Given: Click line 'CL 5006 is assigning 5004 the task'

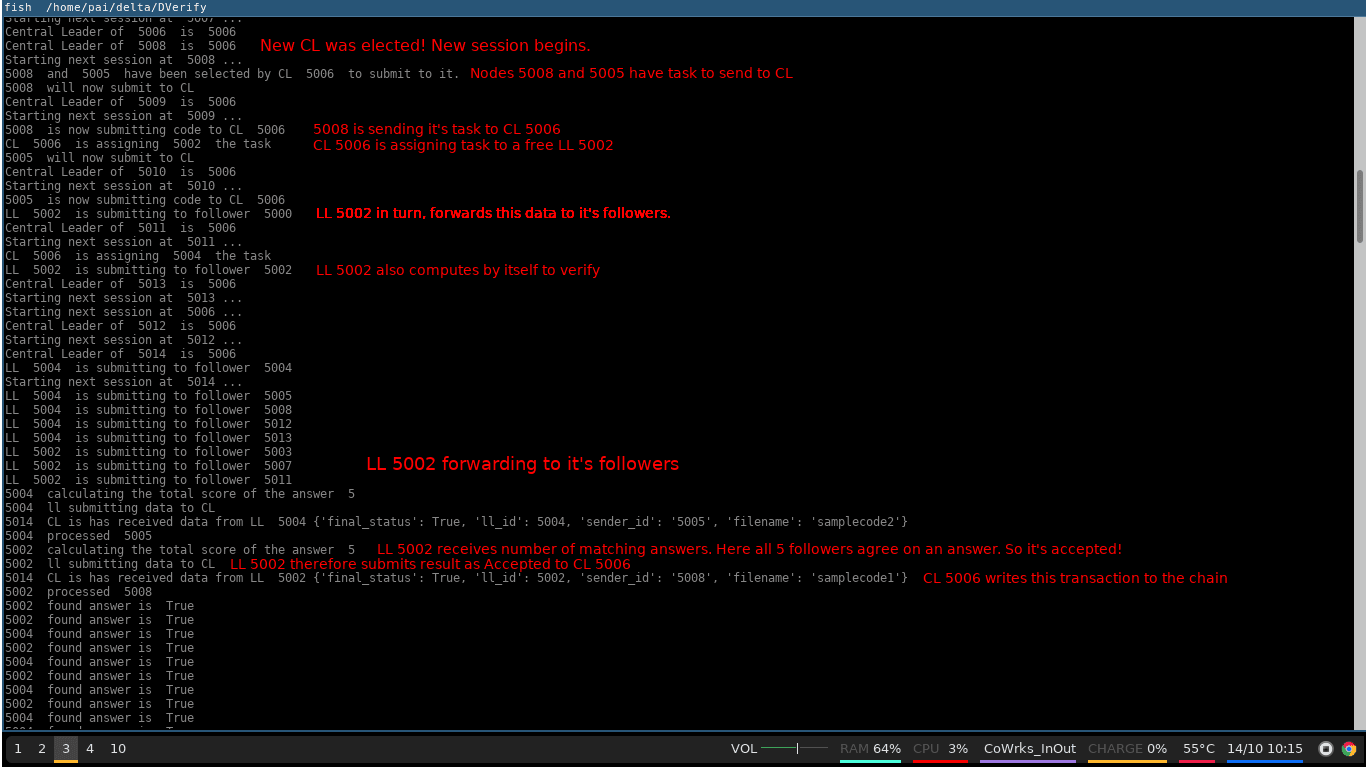Looking at the screenshot, I should coord(138,256).
